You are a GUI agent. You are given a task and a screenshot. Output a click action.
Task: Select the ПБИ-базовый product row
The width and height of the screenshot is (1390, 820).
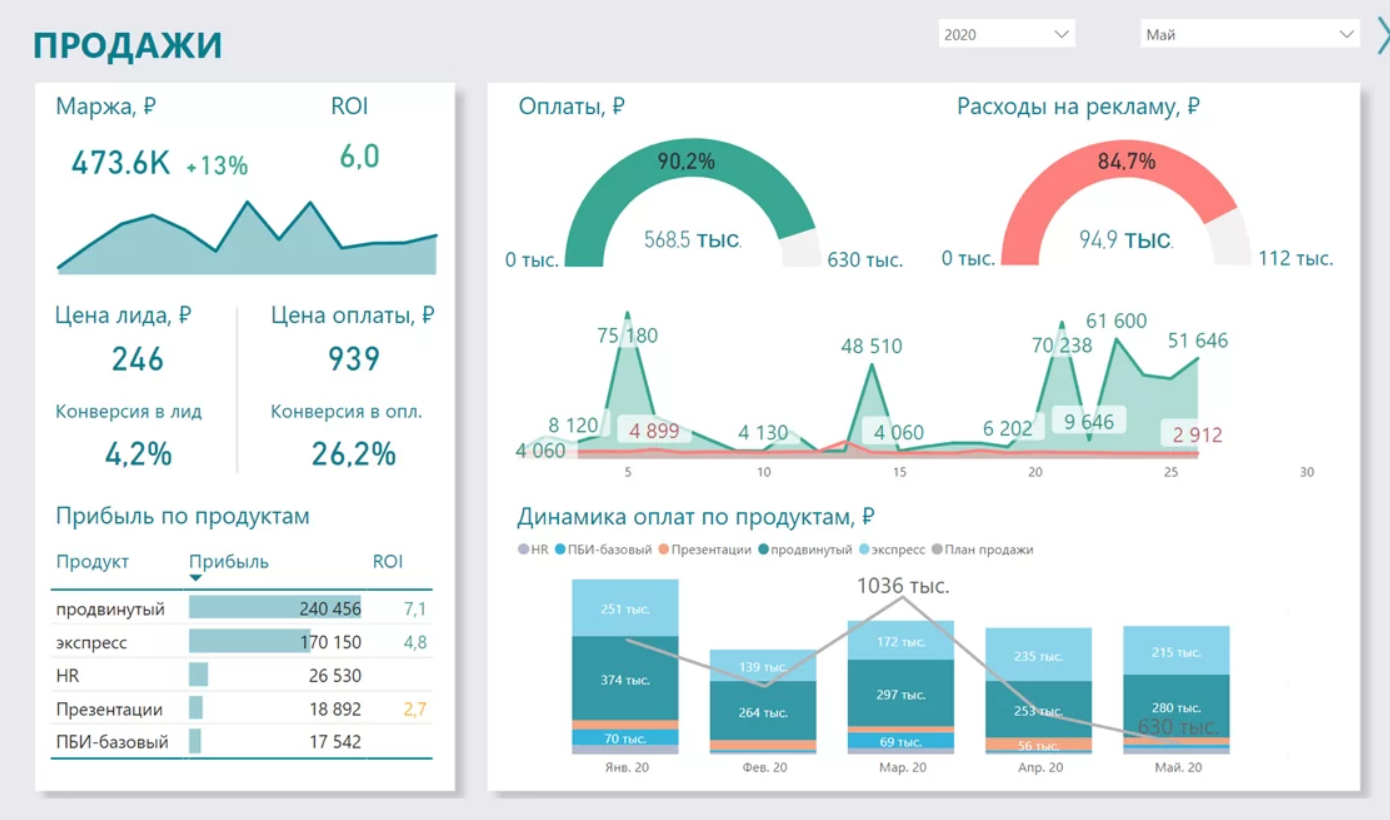tap(242, 742)
